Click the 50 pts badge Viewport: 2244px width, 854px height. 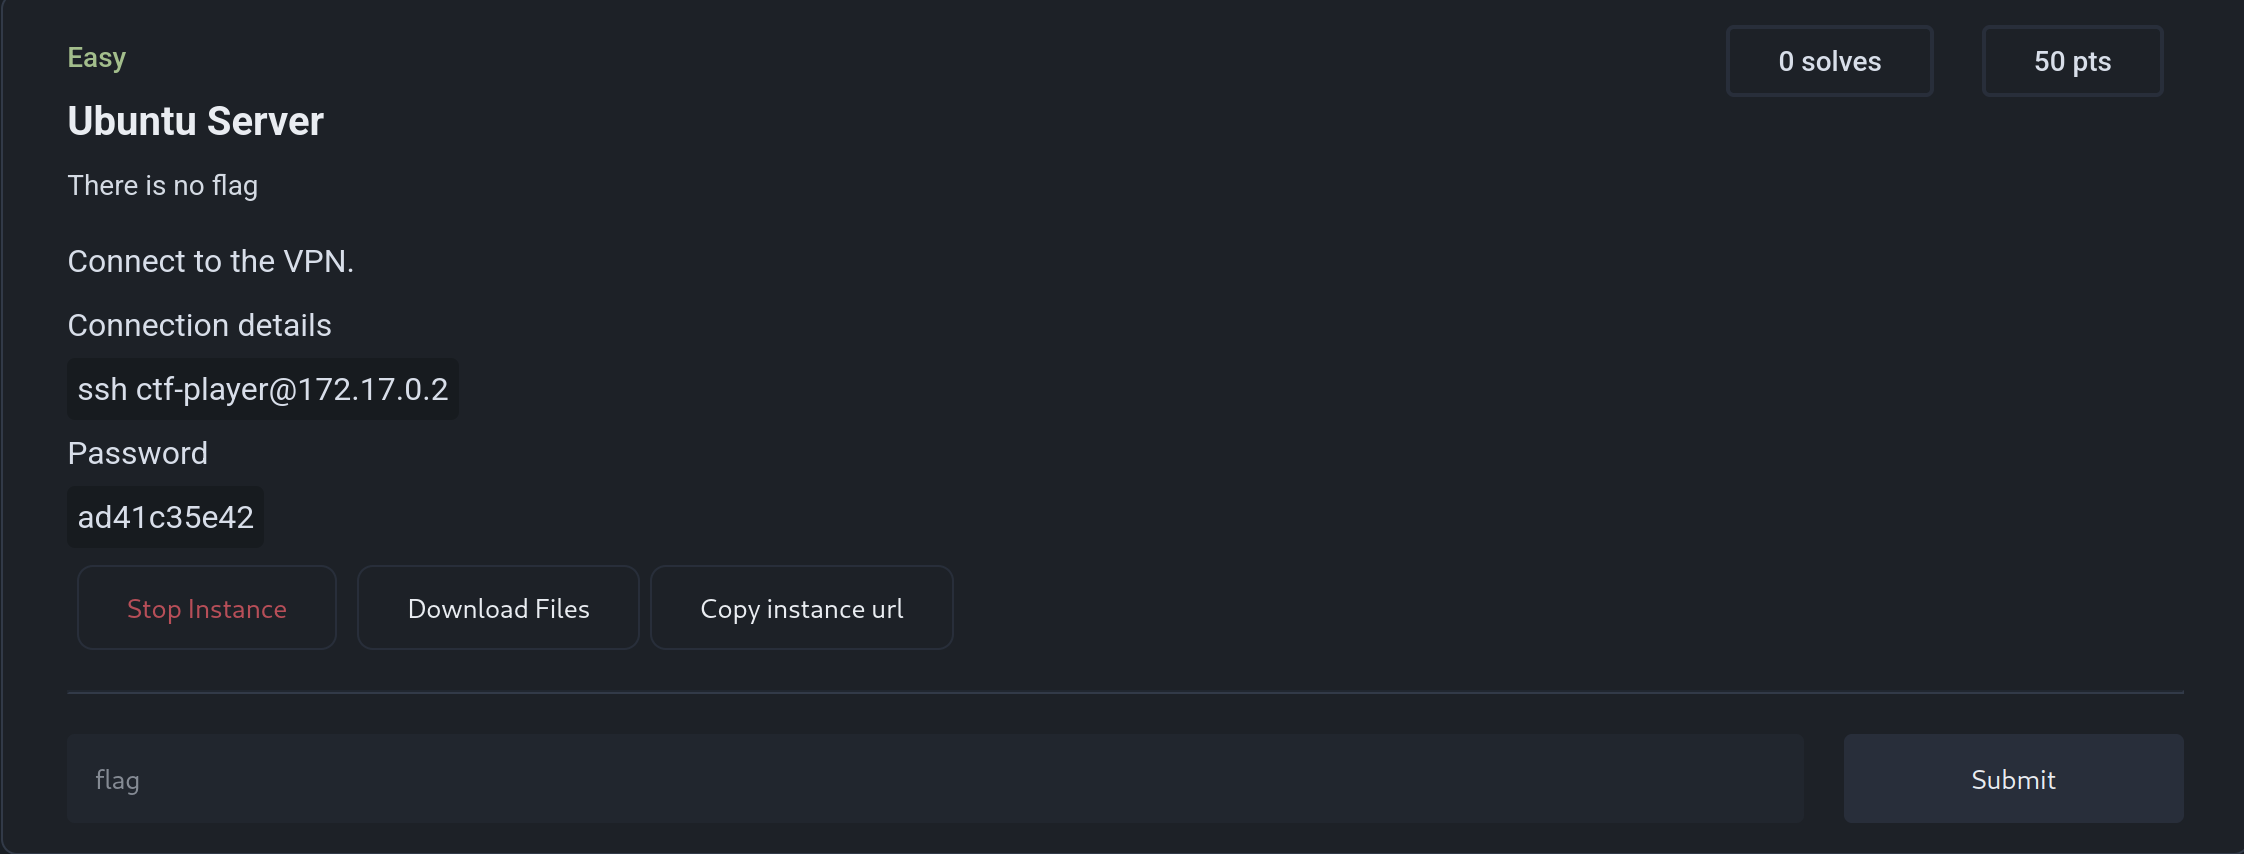2072,61
